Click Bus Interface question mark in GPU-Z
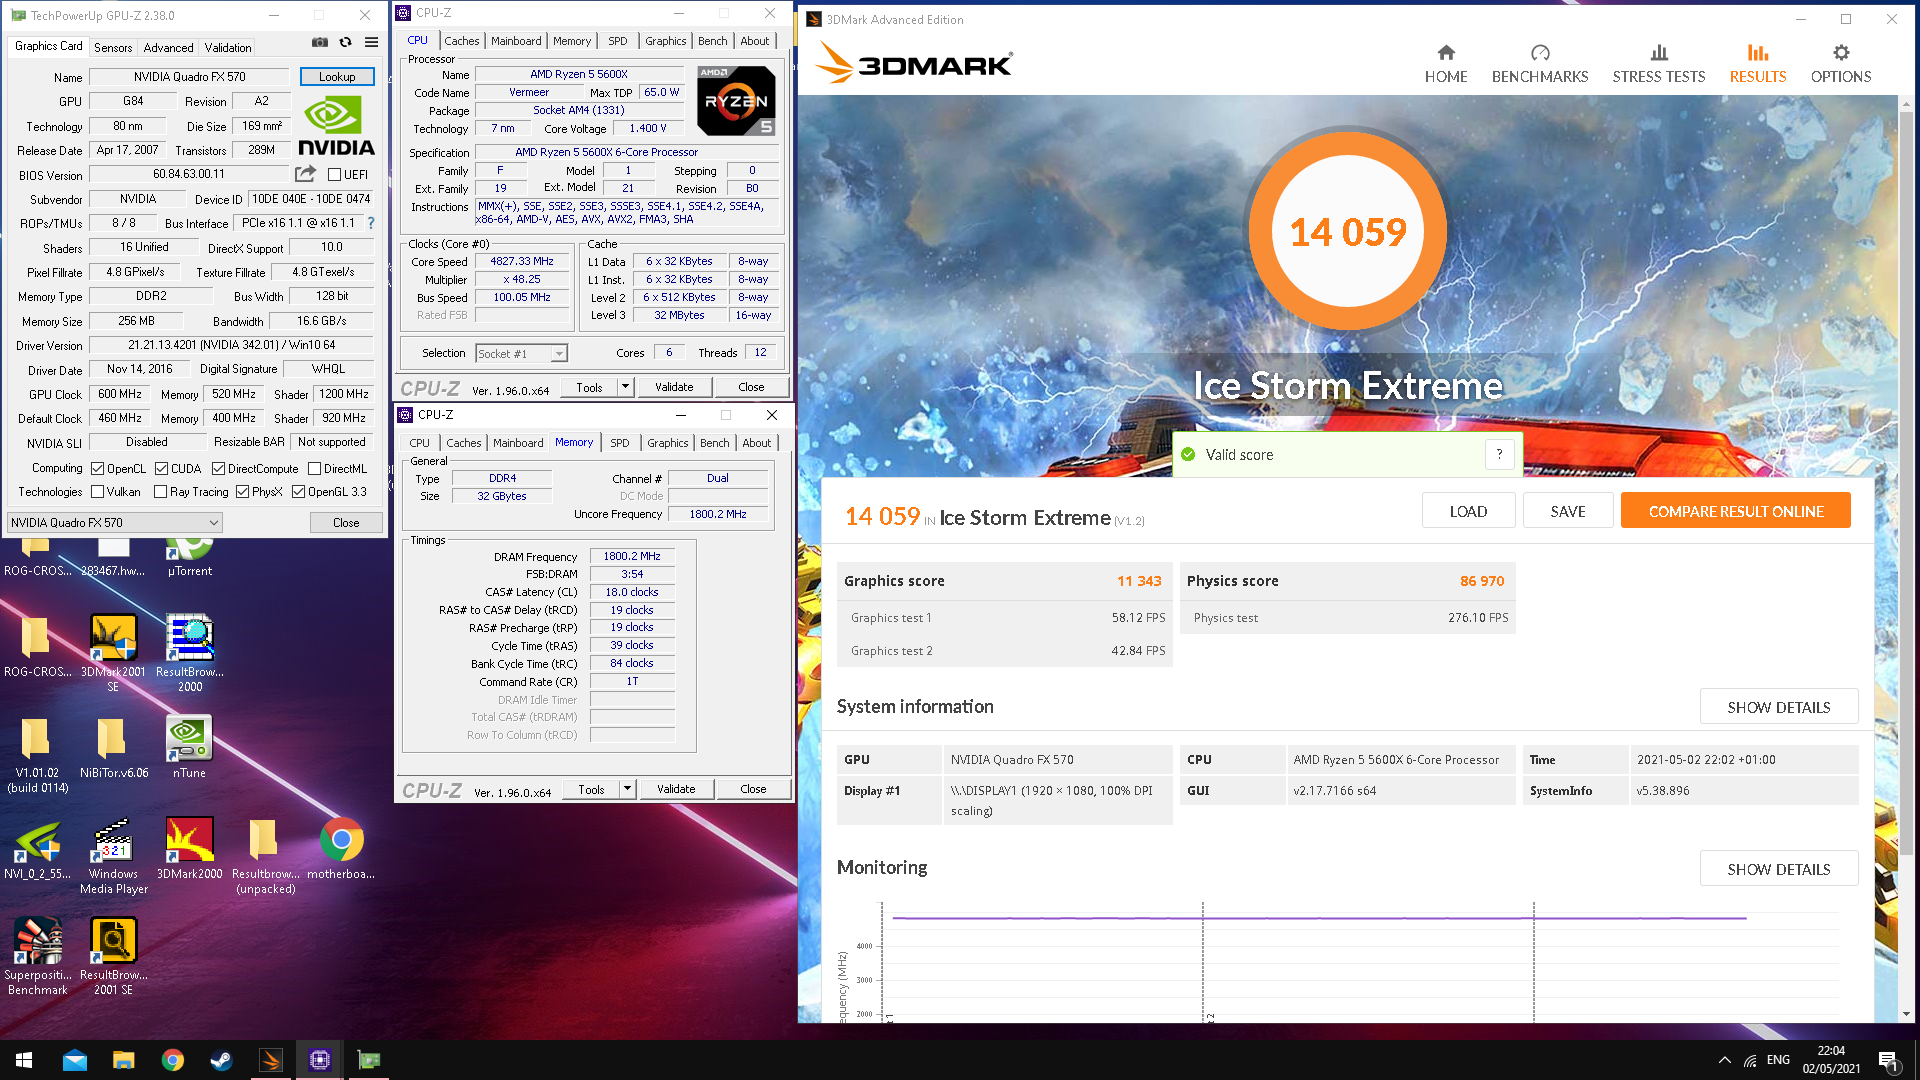This screenshot has height=1080, width=1920. click(x=371, y=223)
